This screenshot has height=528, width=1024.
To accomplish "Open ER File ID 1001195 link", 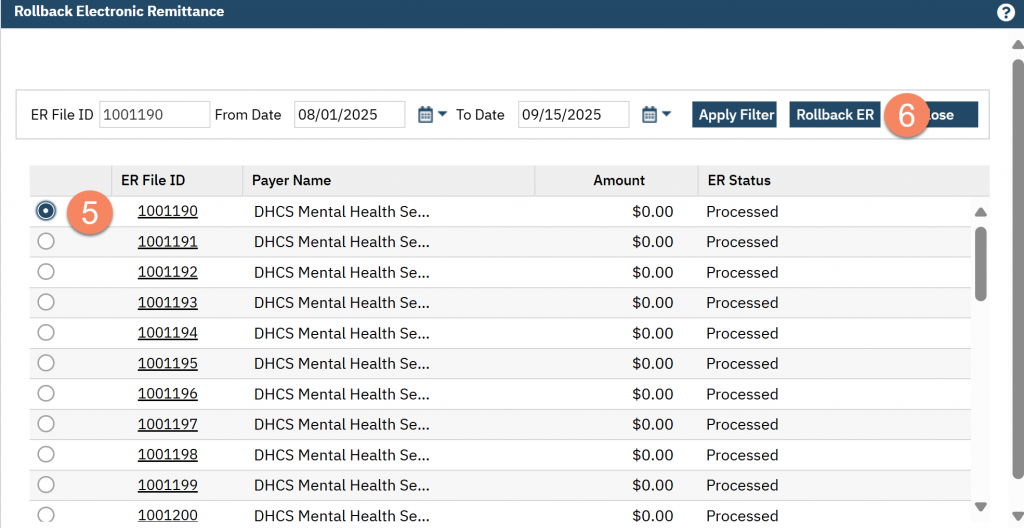I will click(167, 363).
